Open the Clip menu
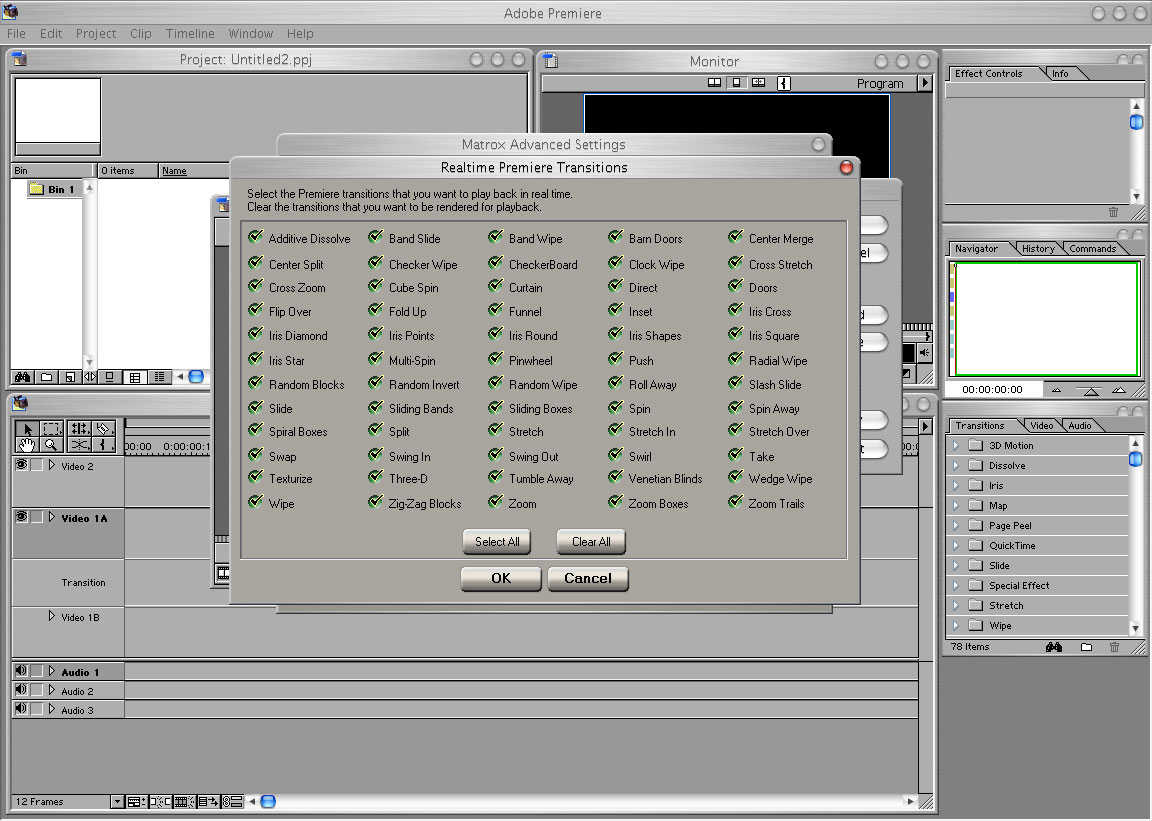The image size is (1152, 821). click(140, 34)
